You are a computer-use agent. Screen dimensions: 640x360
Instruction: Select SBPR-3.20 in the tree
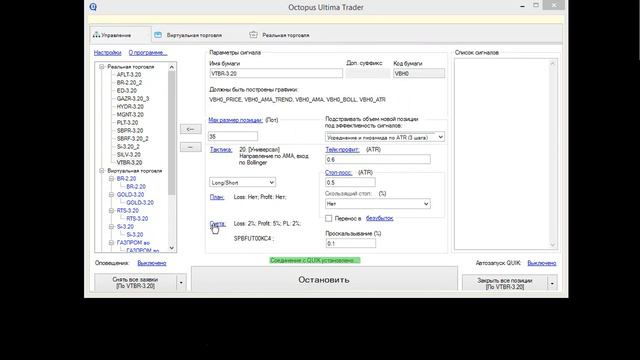(x=130, y=131)
